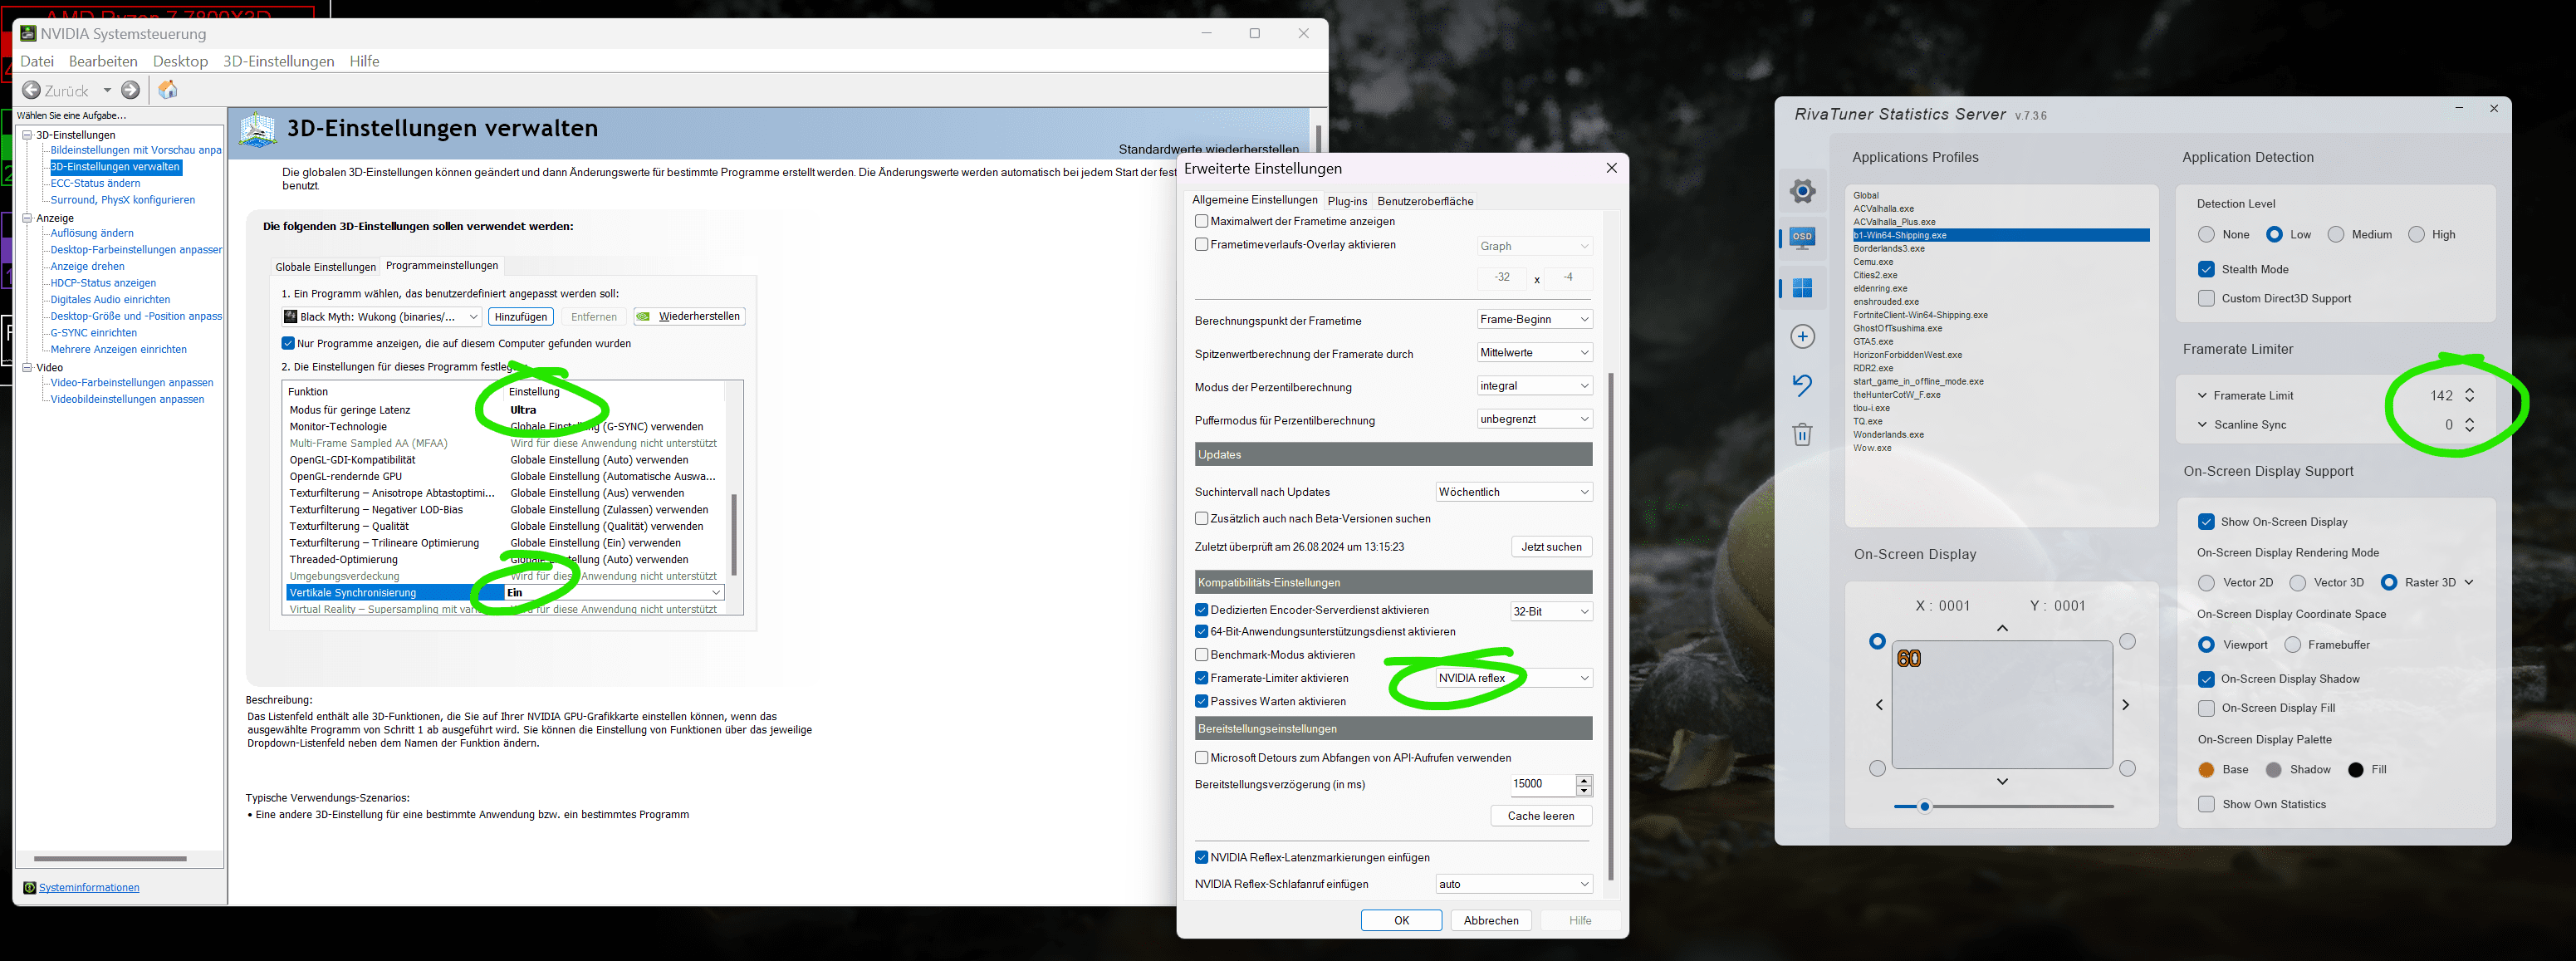Open RivaTuner setup gear icon
The width and height of the screenshot is (2576, 961).
[x=1802, y=191]
